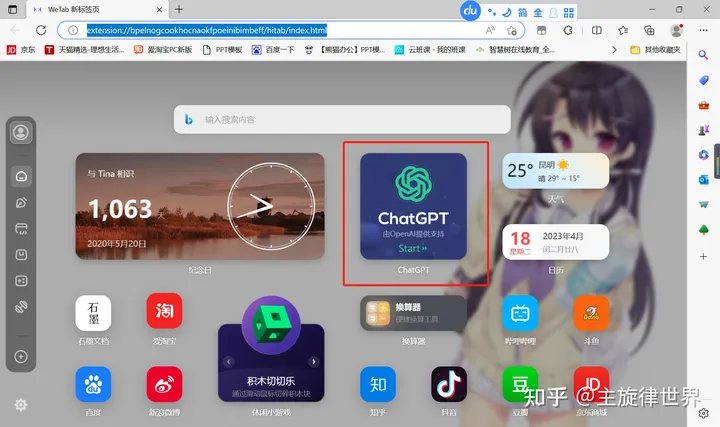Image resolution: width=720 pixels, height=427 pixels.
Task: Reload the page with refresh button
Action: point(41,30)
